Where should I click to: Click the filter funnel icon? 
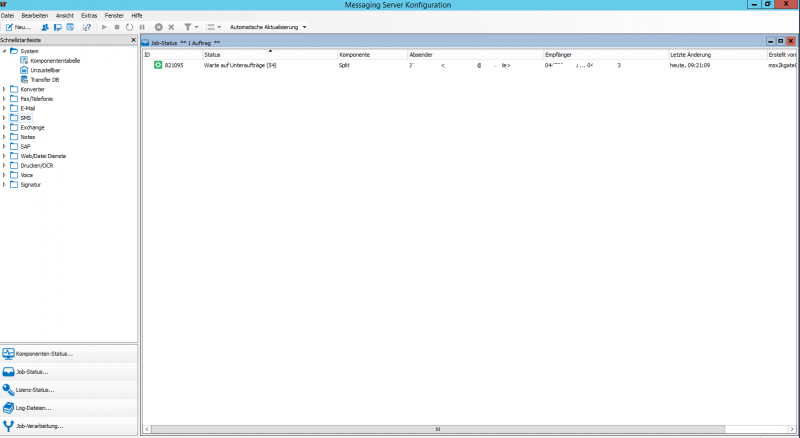pos(187,27)
